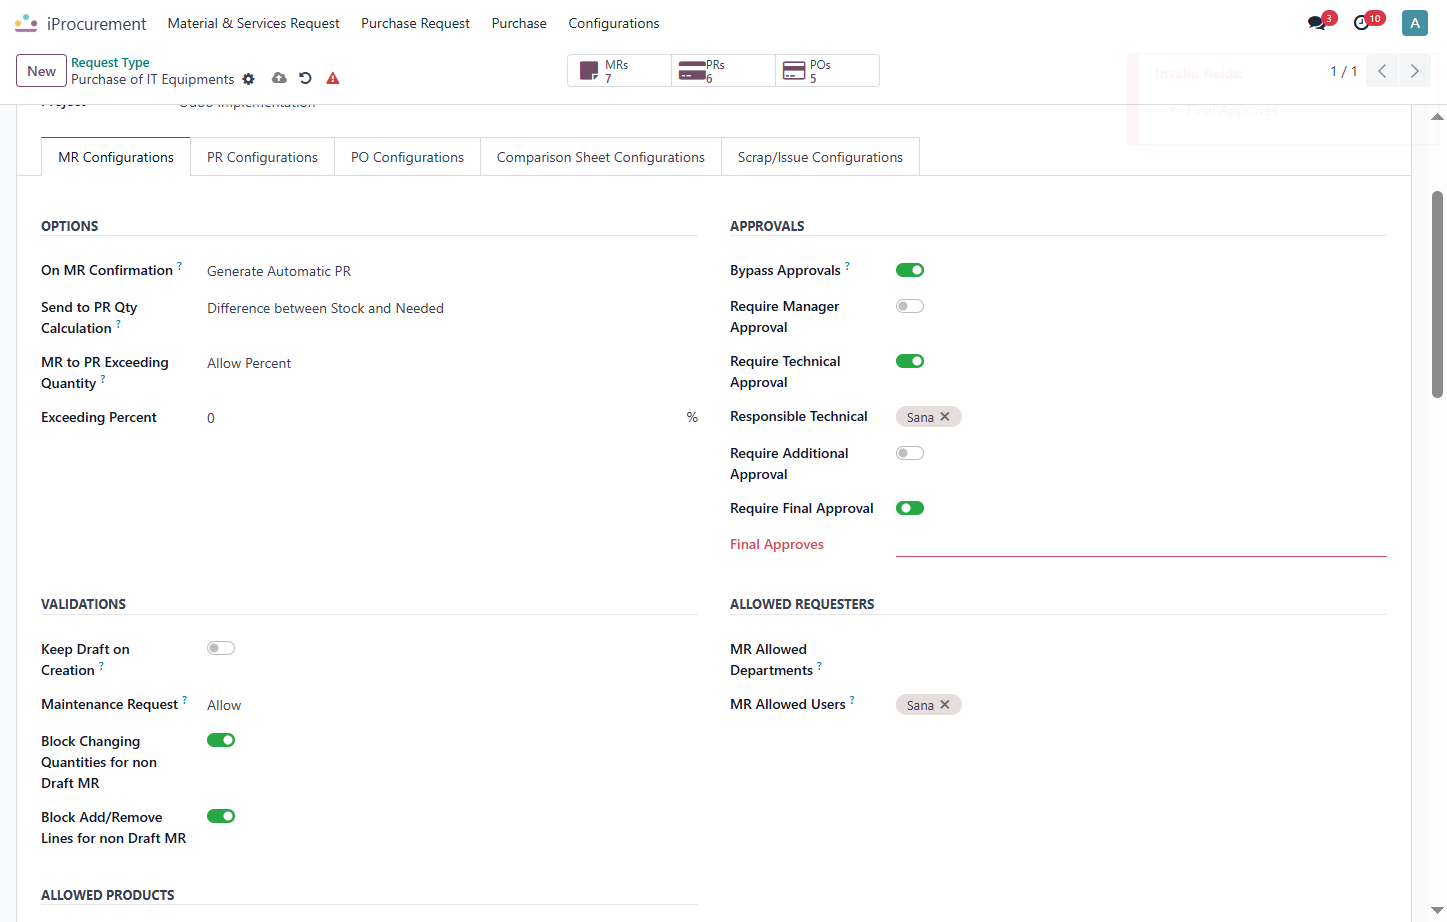Open the PRs smart button
The width and height of the screenshot is (1447, 922).
click(724, 71)
